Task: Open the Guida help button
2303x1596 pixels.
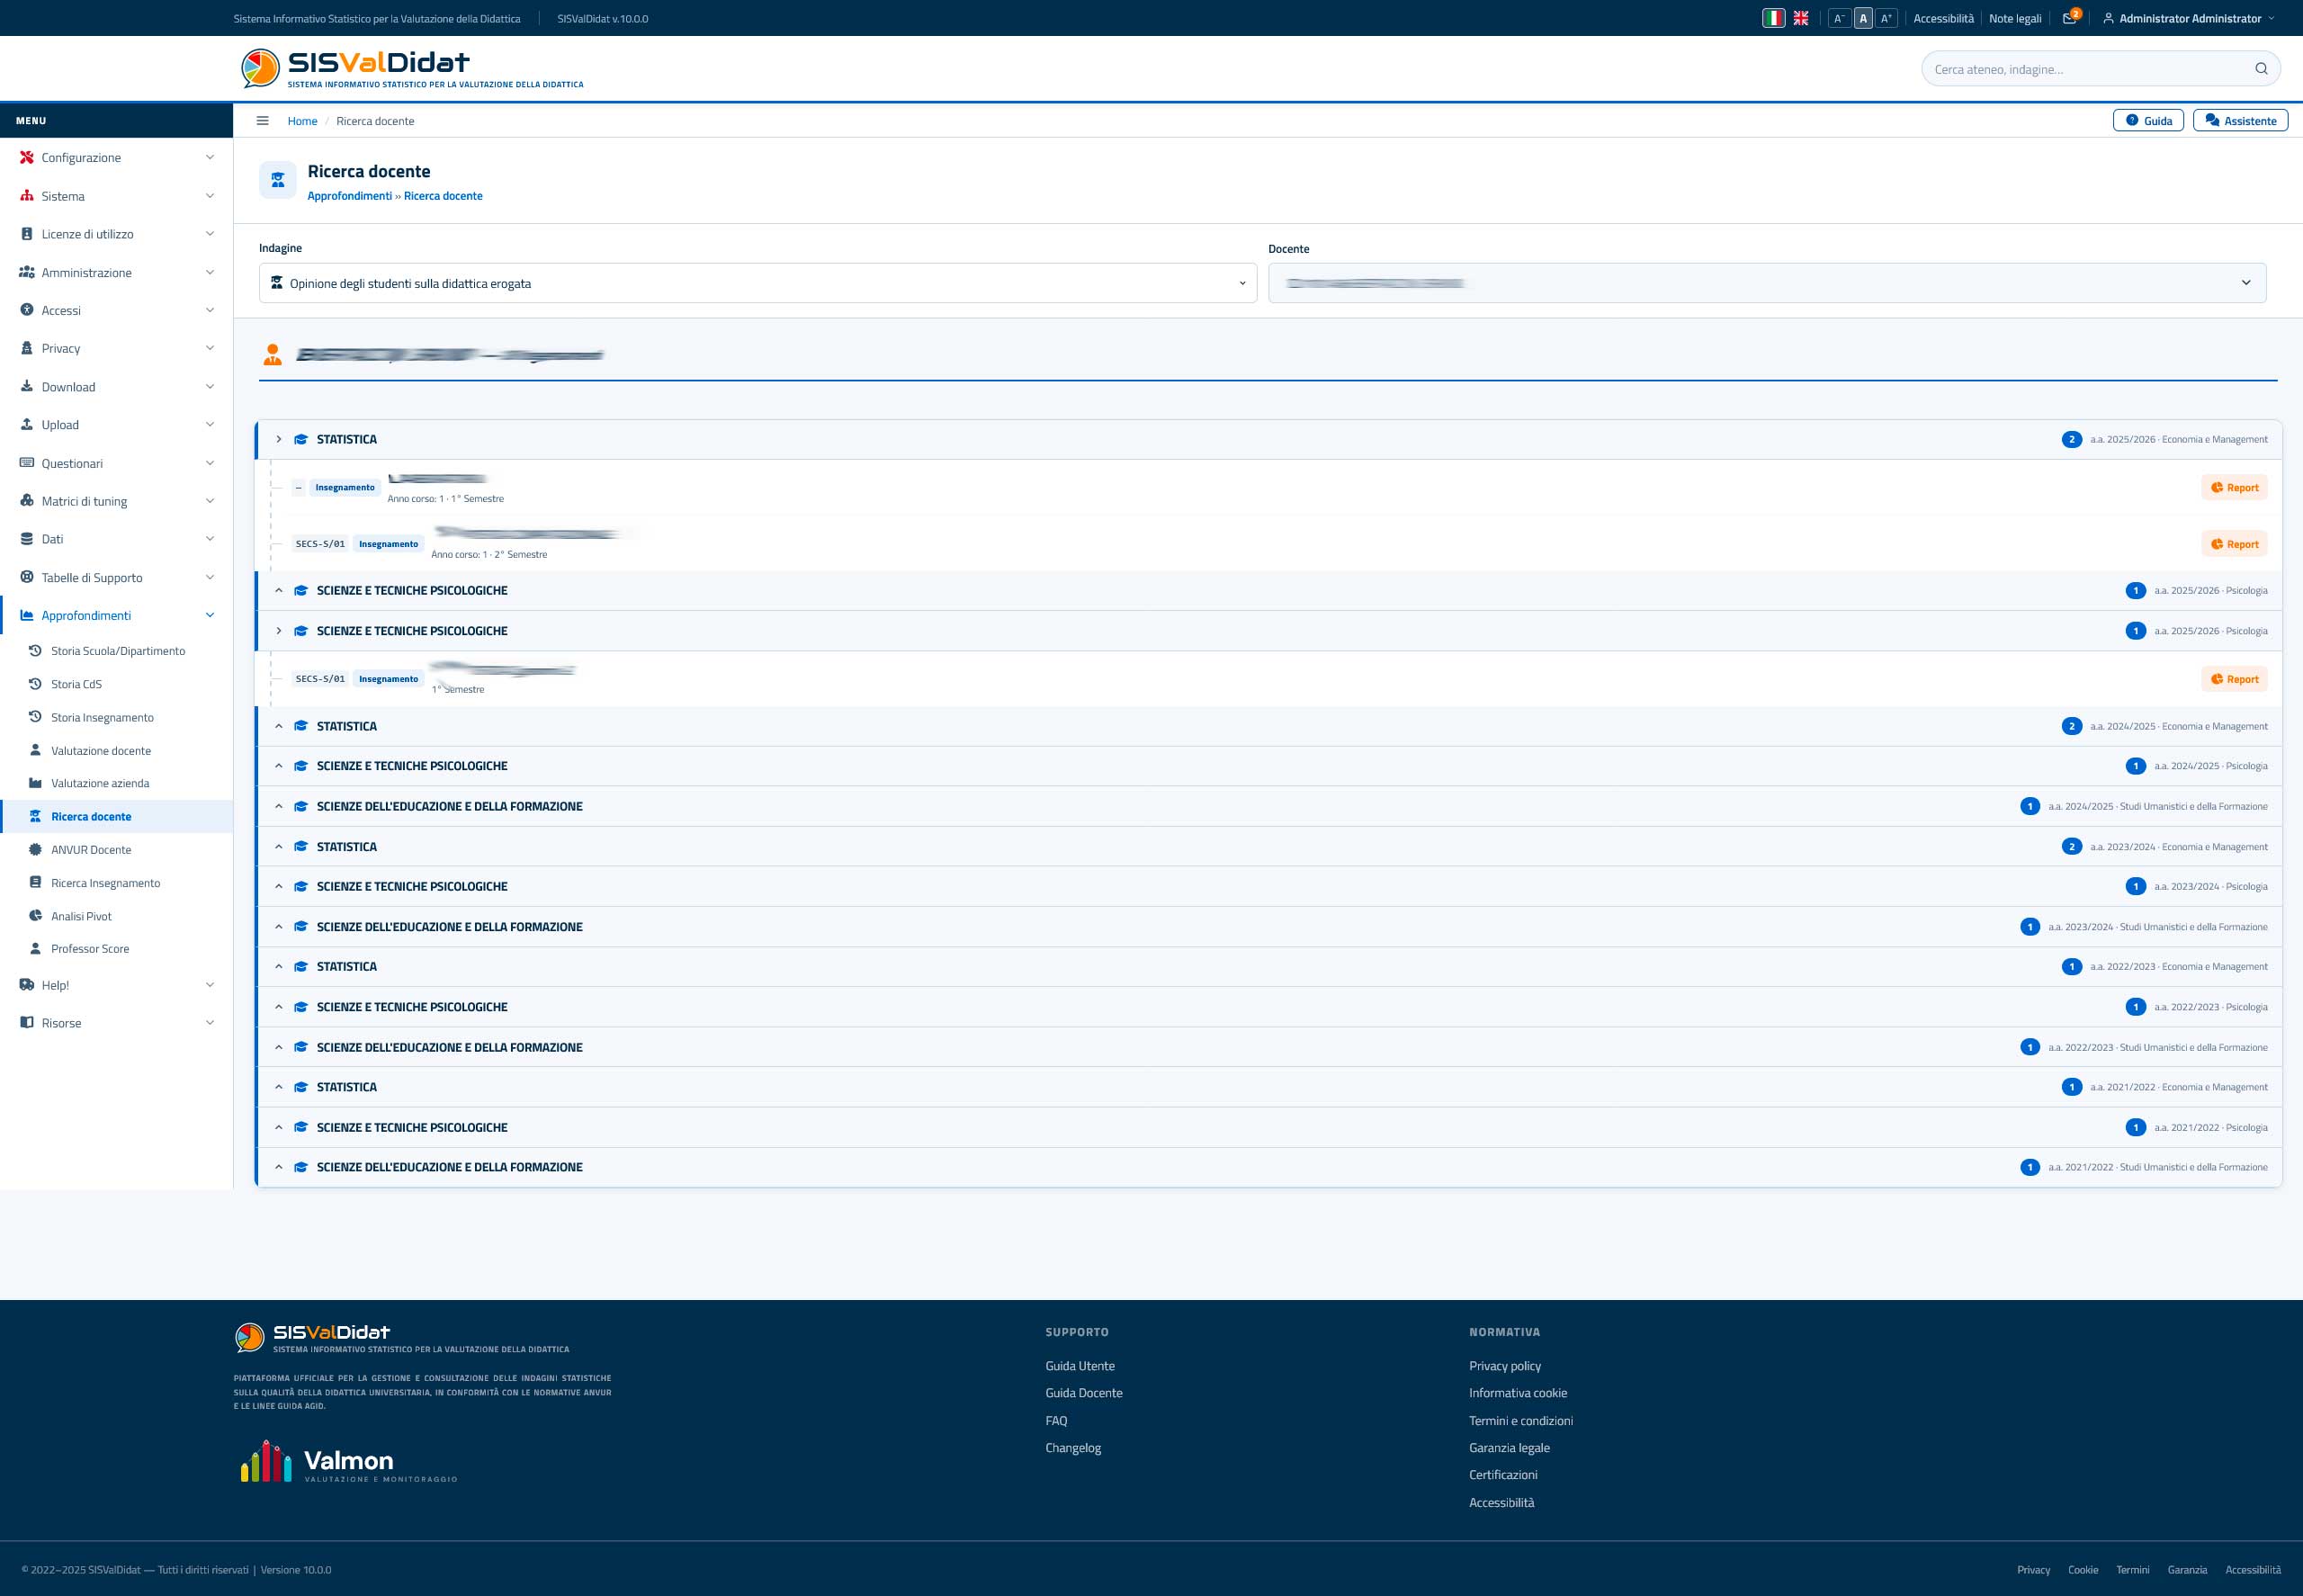Action: click(2148, 121)
